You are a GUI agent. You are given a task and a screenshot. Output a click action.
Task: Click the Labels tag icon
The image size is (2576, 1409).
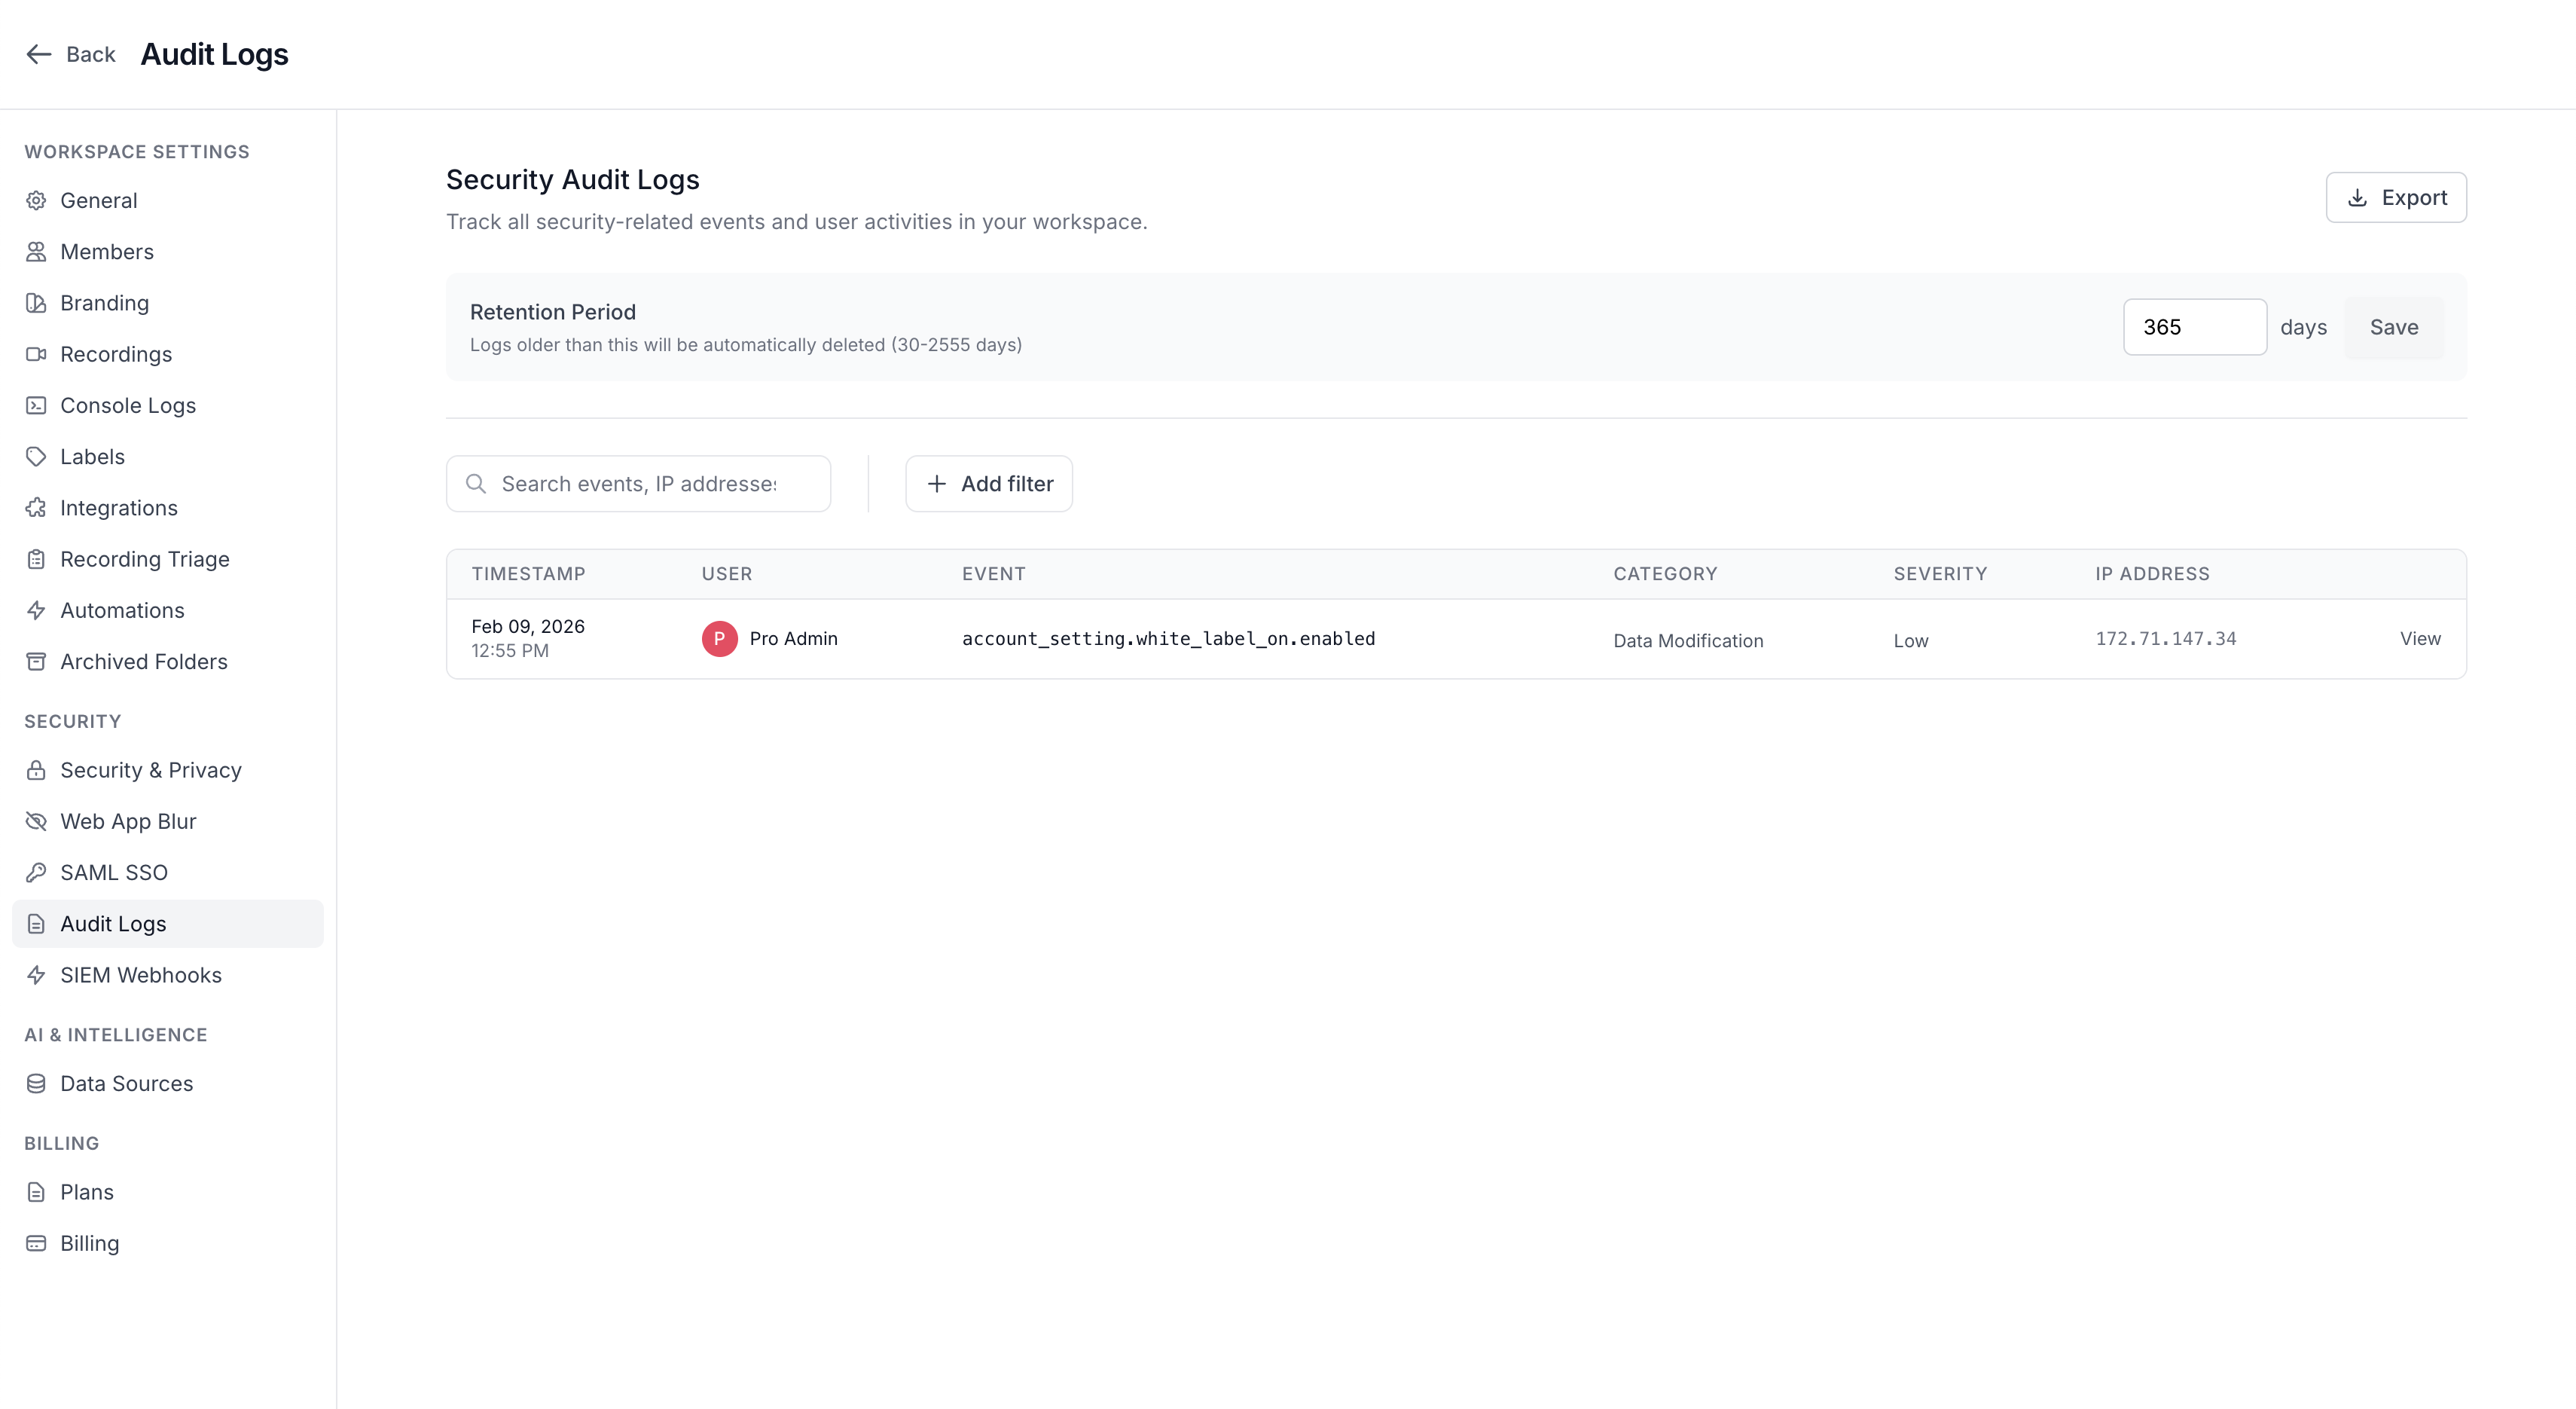pos(36,456)
